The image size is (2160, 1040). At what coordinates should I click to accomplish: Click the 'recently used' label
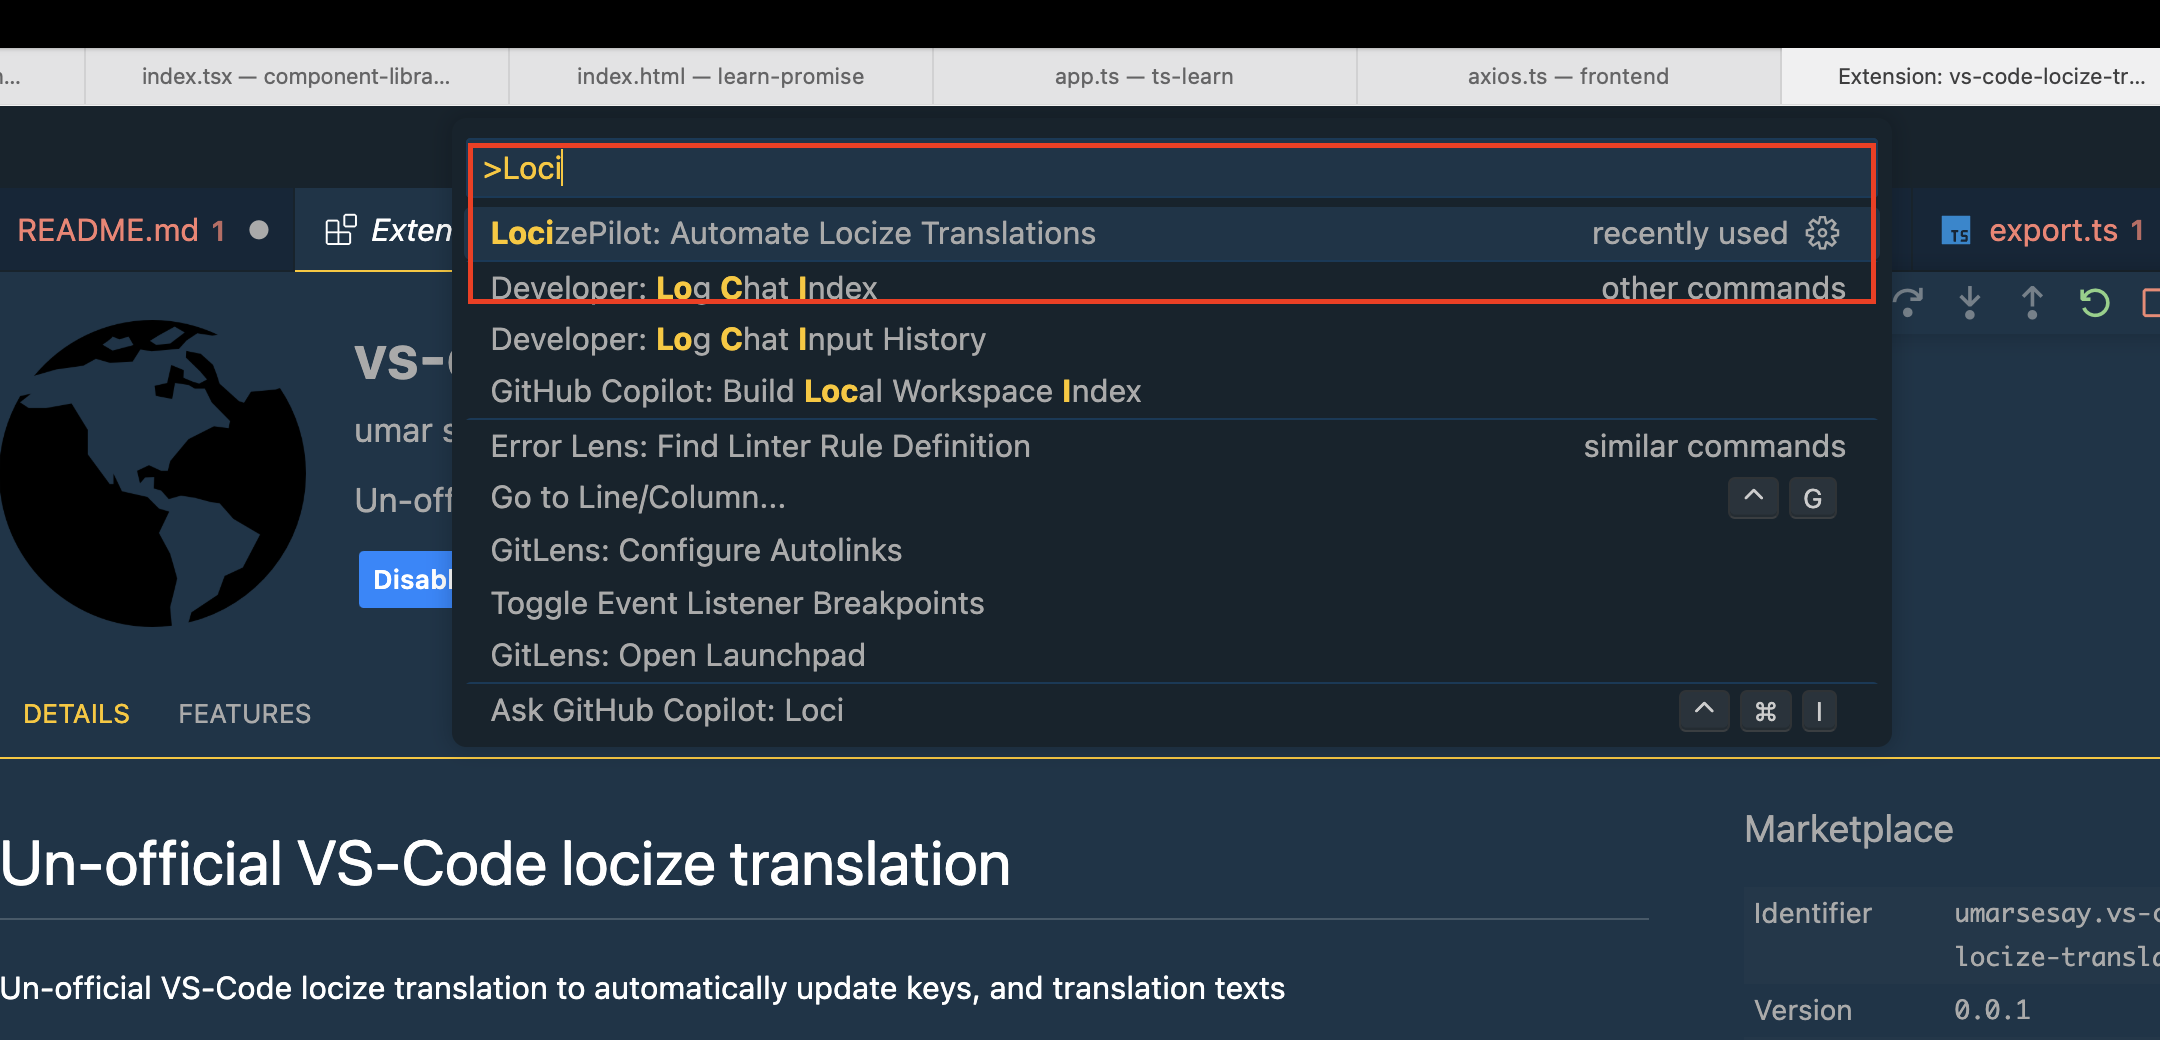[x=1689, y=233]
